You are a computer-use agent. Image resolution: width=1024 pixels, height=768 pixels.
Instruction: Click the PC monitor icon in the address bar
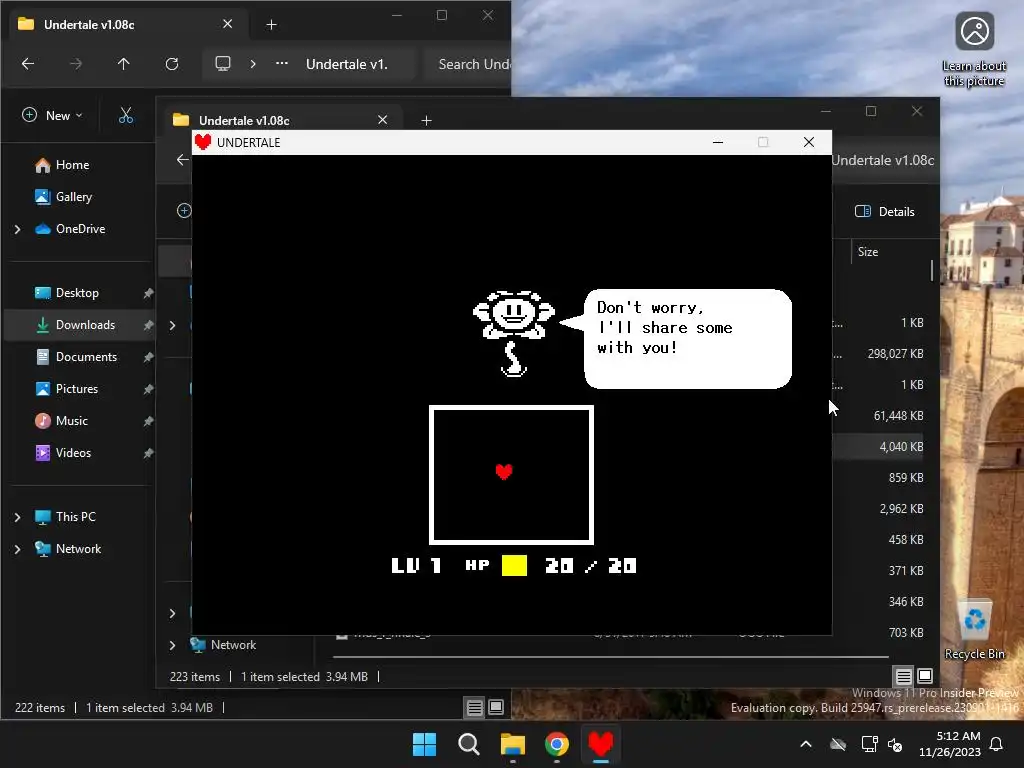(223, 63)
